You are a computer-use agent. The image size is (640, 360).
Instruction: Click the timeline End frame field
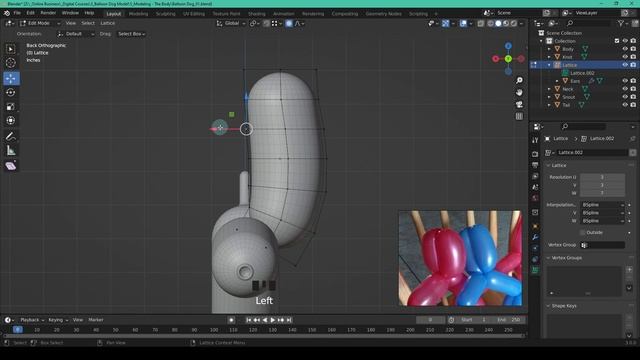(509, 320)
